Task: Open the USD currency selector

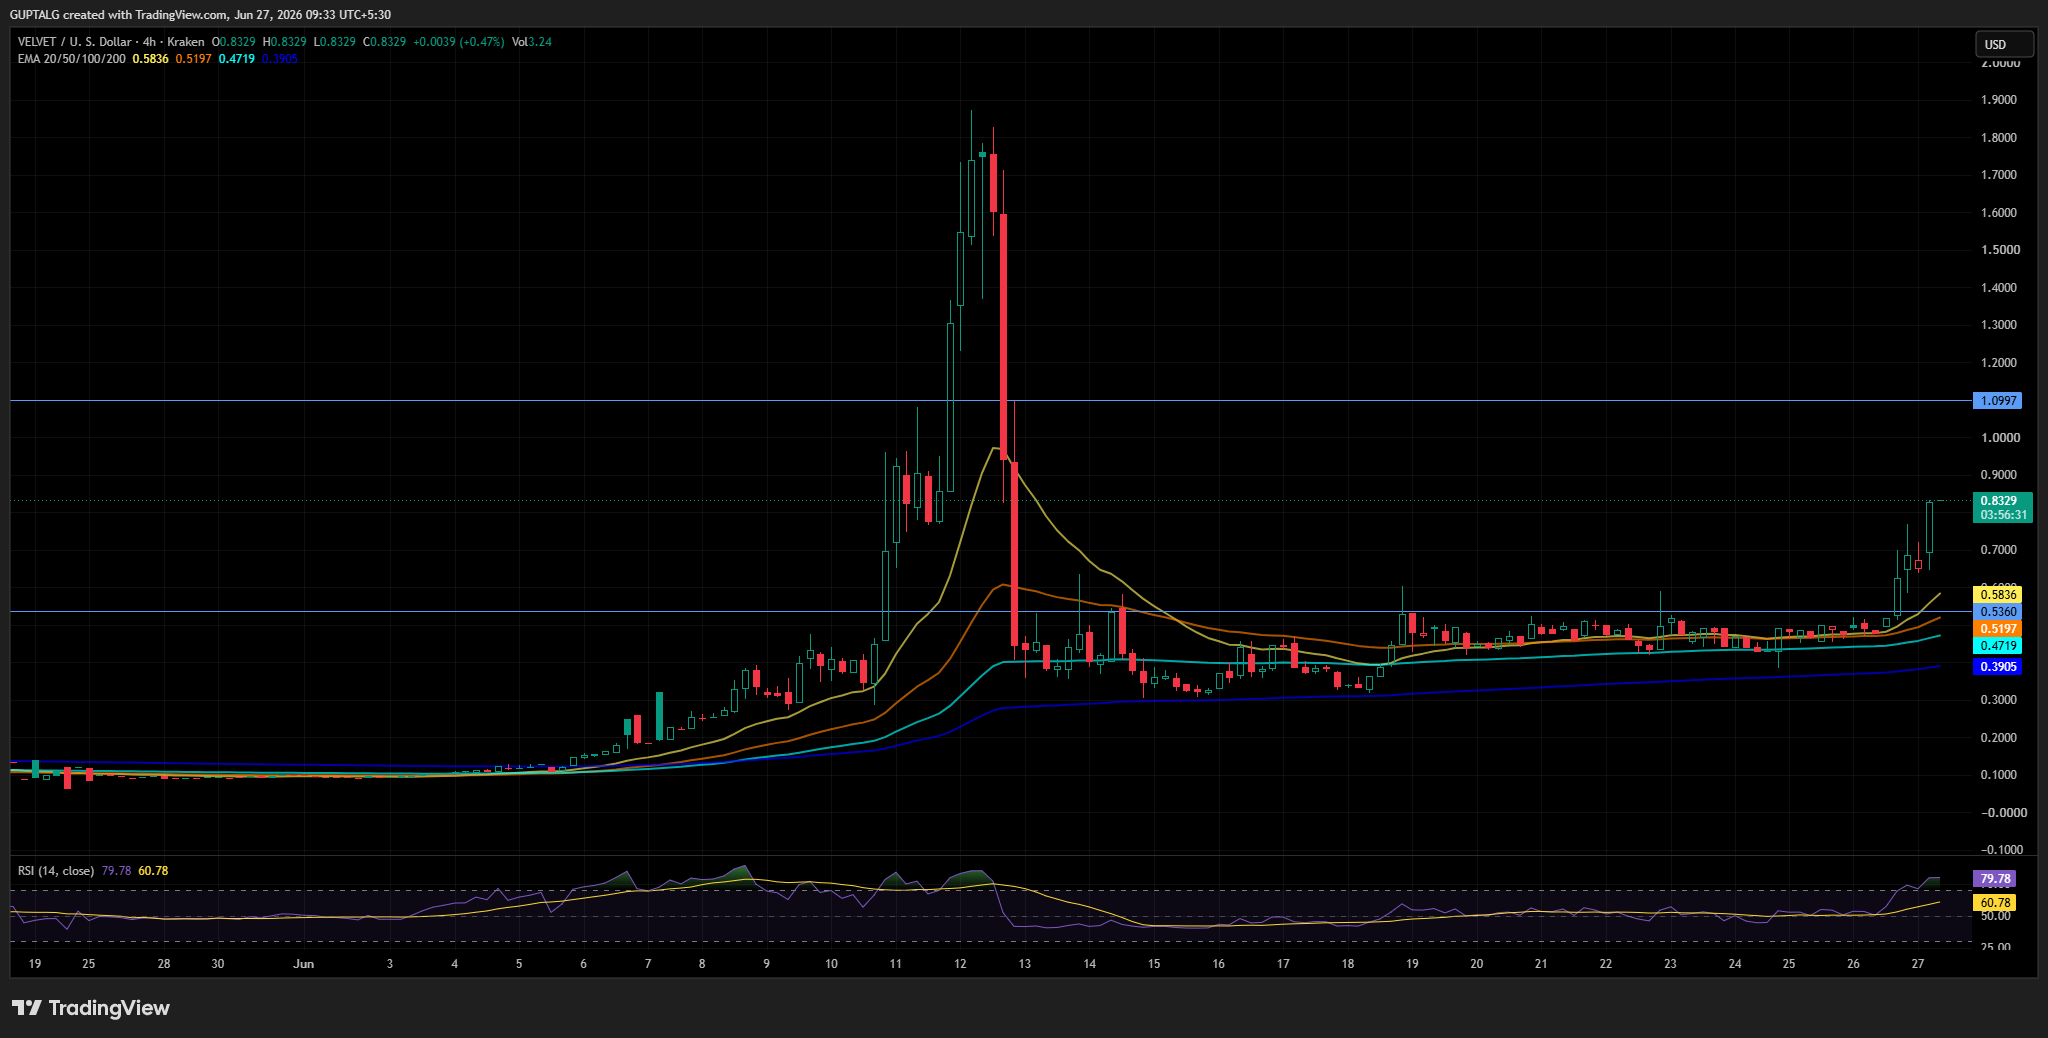Action: click(x=2004, y=44)
